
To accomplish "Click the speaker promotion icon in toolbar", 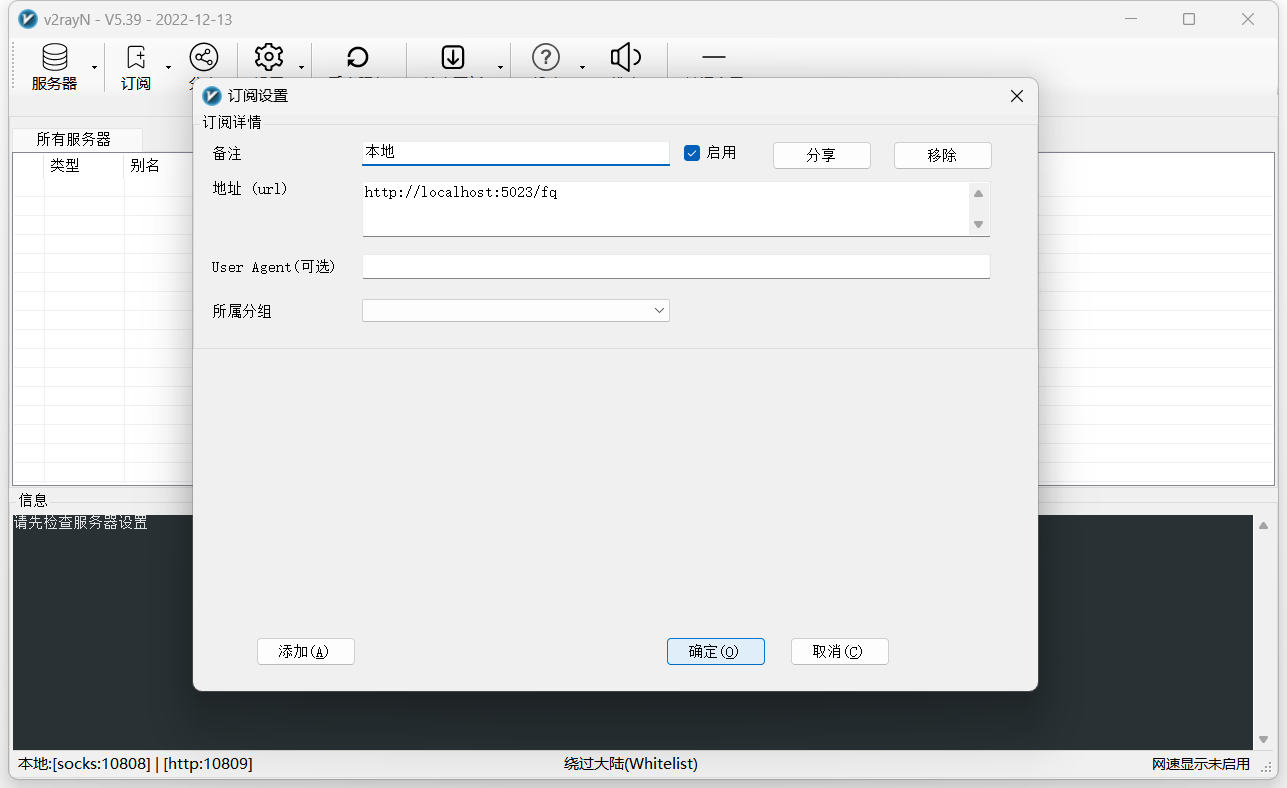I will click(x=625, y=57).
